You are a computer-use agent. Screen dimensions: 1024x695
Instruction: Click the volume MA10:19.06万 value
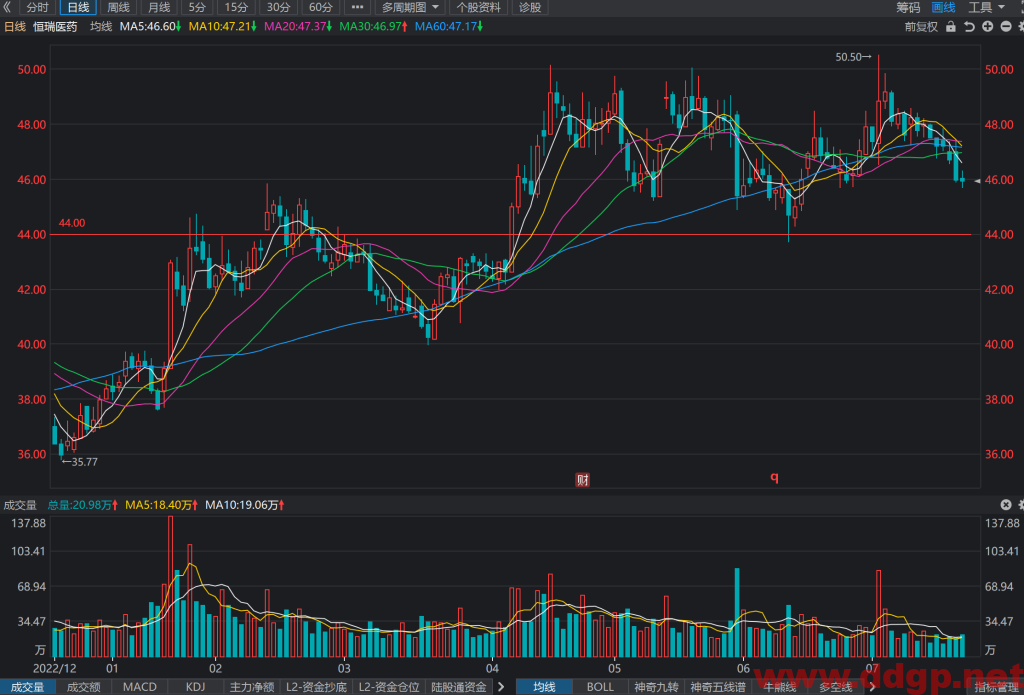[246, 505]
